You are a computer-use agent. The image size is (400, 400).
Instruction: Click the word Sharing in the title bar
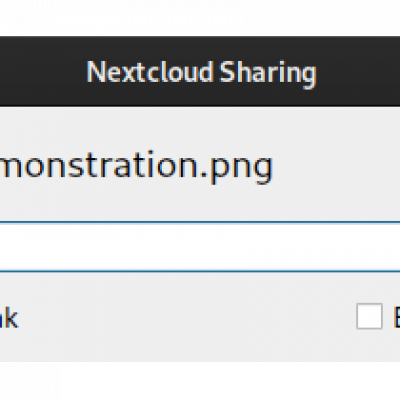(x=268, y=74)
